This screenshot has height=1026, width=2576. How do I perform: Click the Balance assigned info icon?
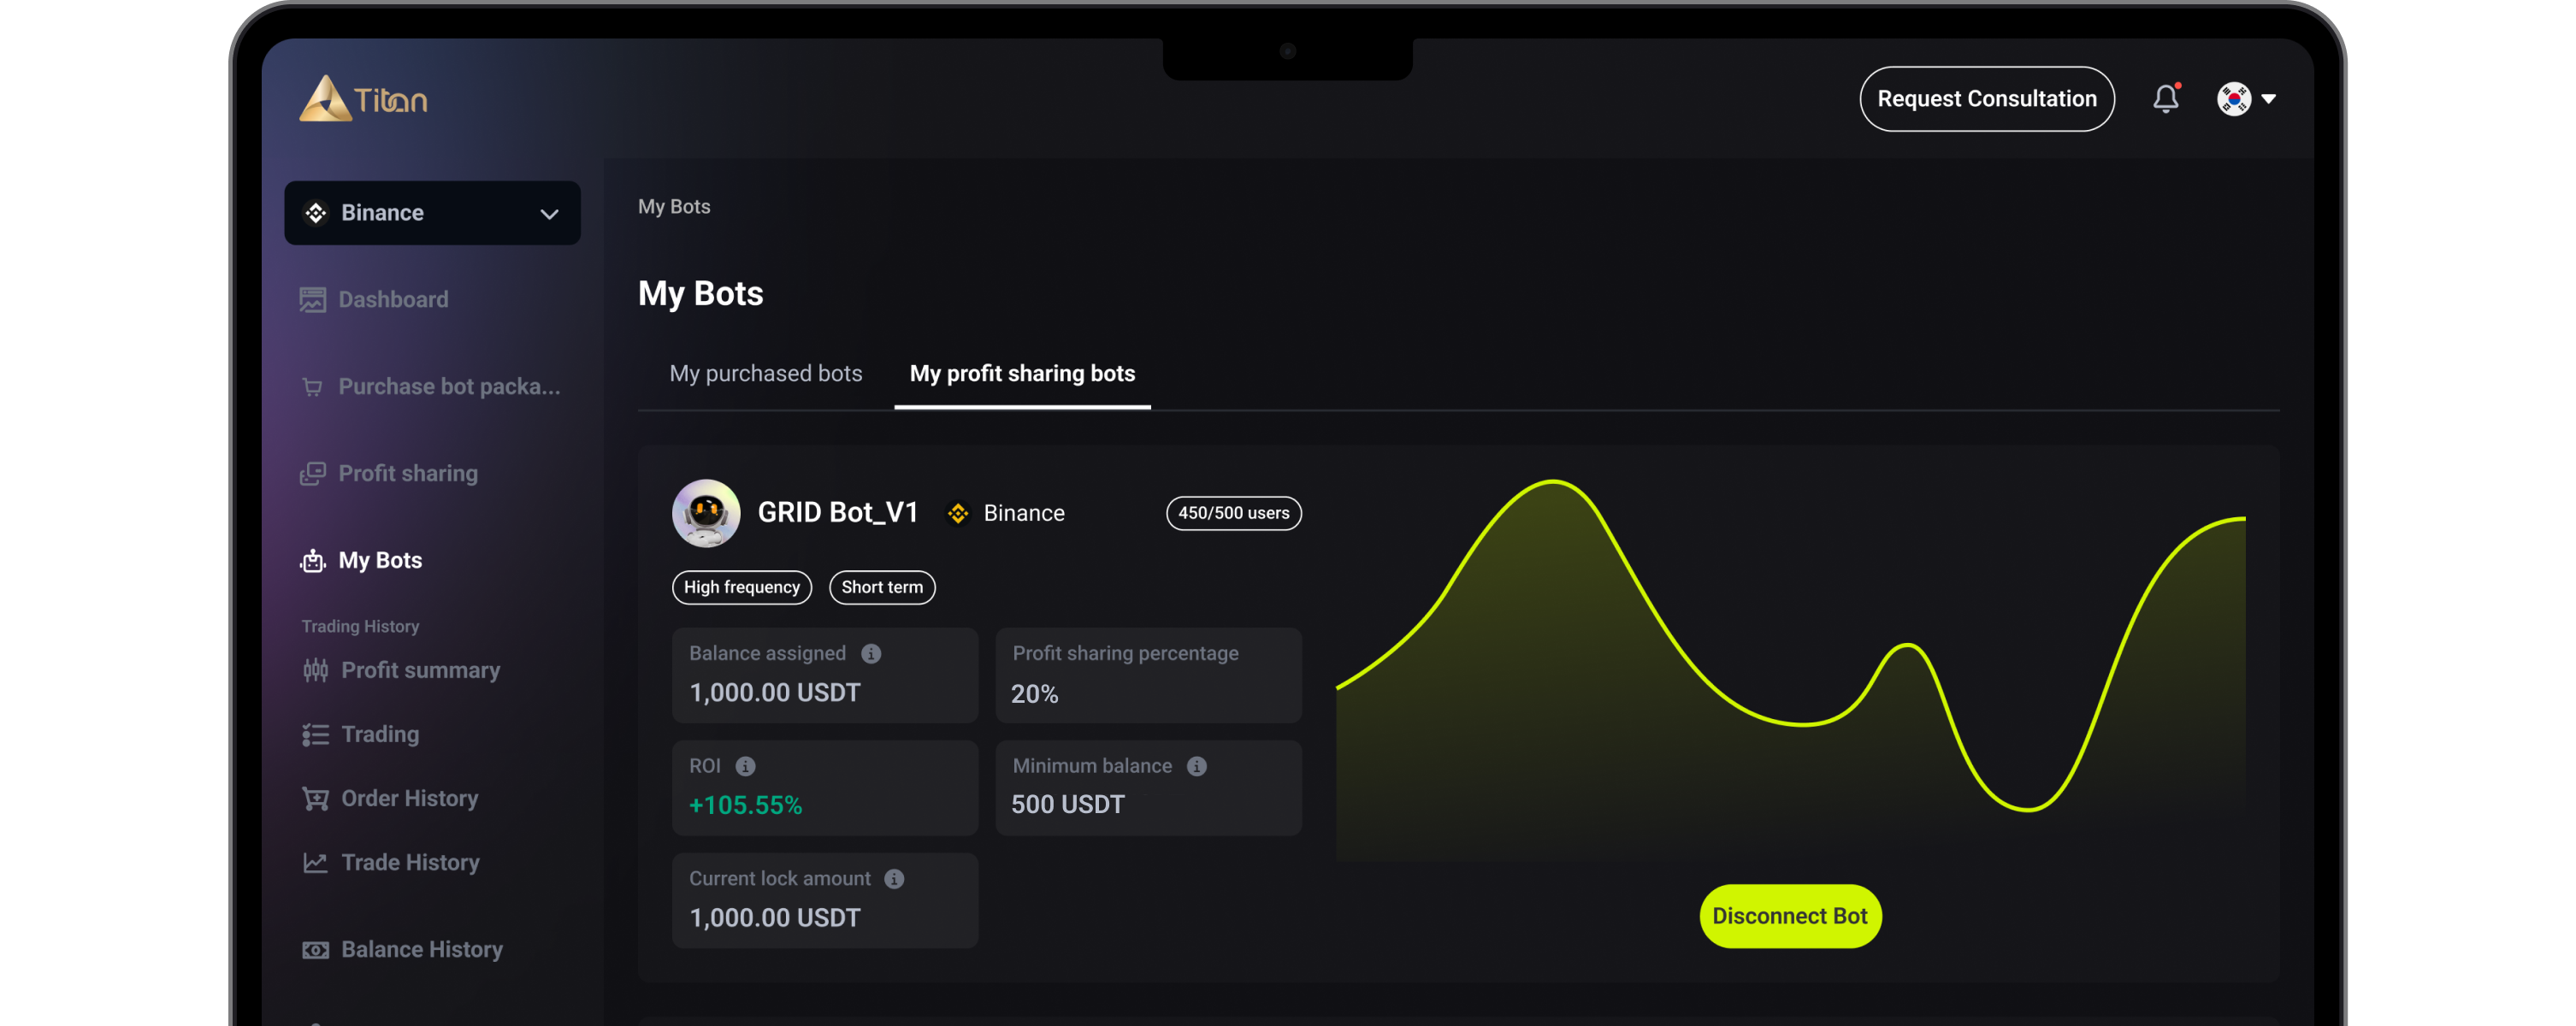(871, 653)
